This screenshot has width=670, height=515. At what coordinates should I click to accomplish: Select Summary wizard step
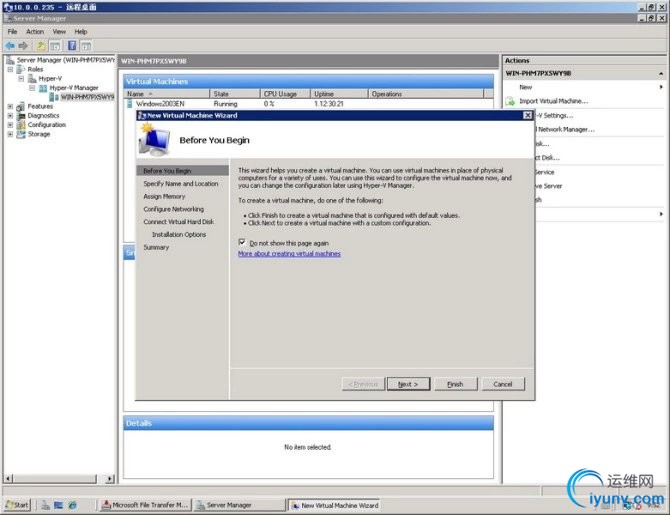click(x=156, y=247)
